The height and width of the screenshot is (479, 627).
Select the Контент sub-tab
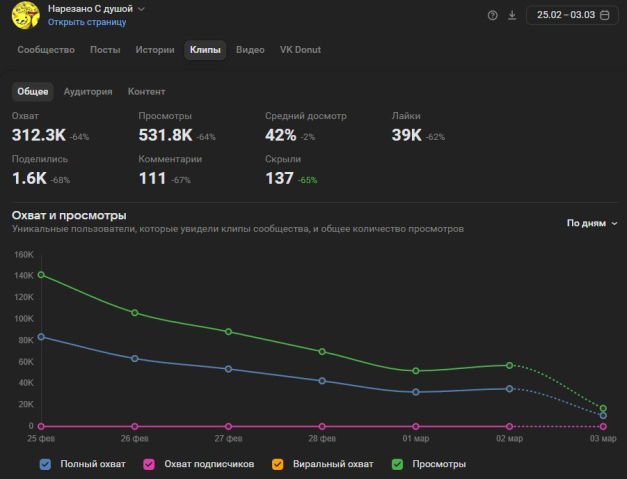tap(147, 92)
